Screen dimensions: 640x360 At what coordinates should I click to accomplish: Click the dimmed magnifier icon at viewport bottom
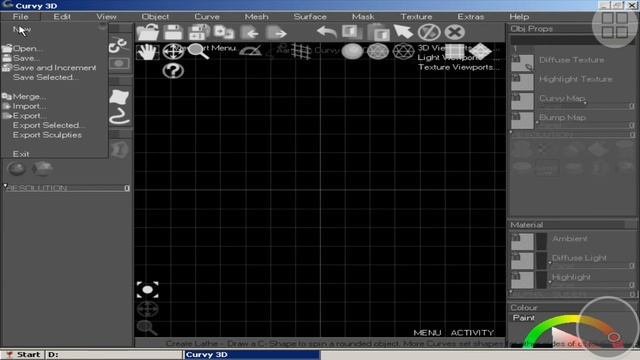147,327
